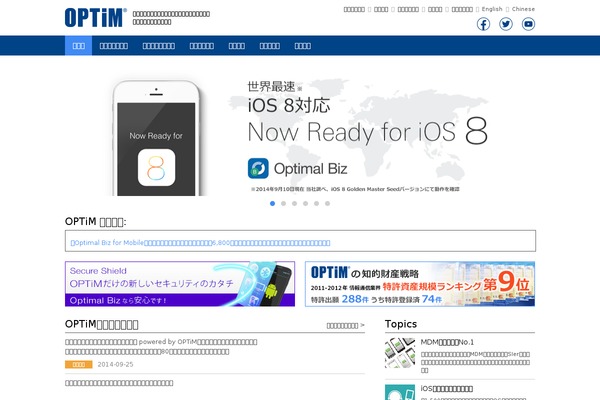Open the Optimal Biz for Mobile news link
The width and height of the screenshot is (600, 400).
pos(201,243)
